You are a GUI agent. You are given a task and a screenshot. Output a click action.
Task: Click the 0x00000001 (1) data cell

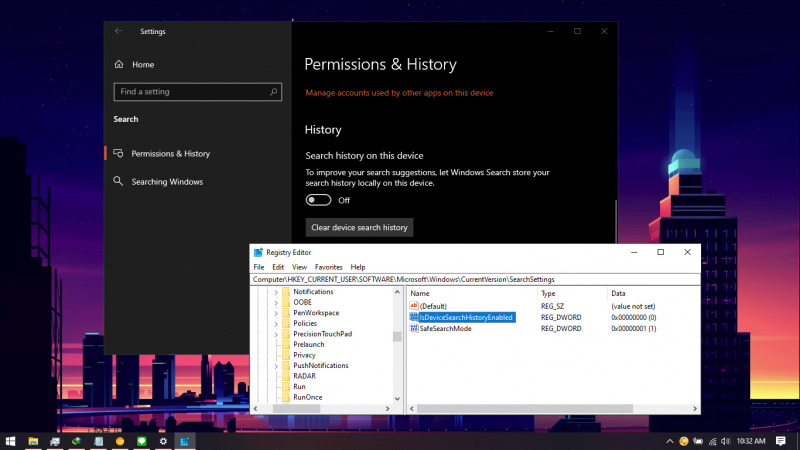tap(634, 329)
